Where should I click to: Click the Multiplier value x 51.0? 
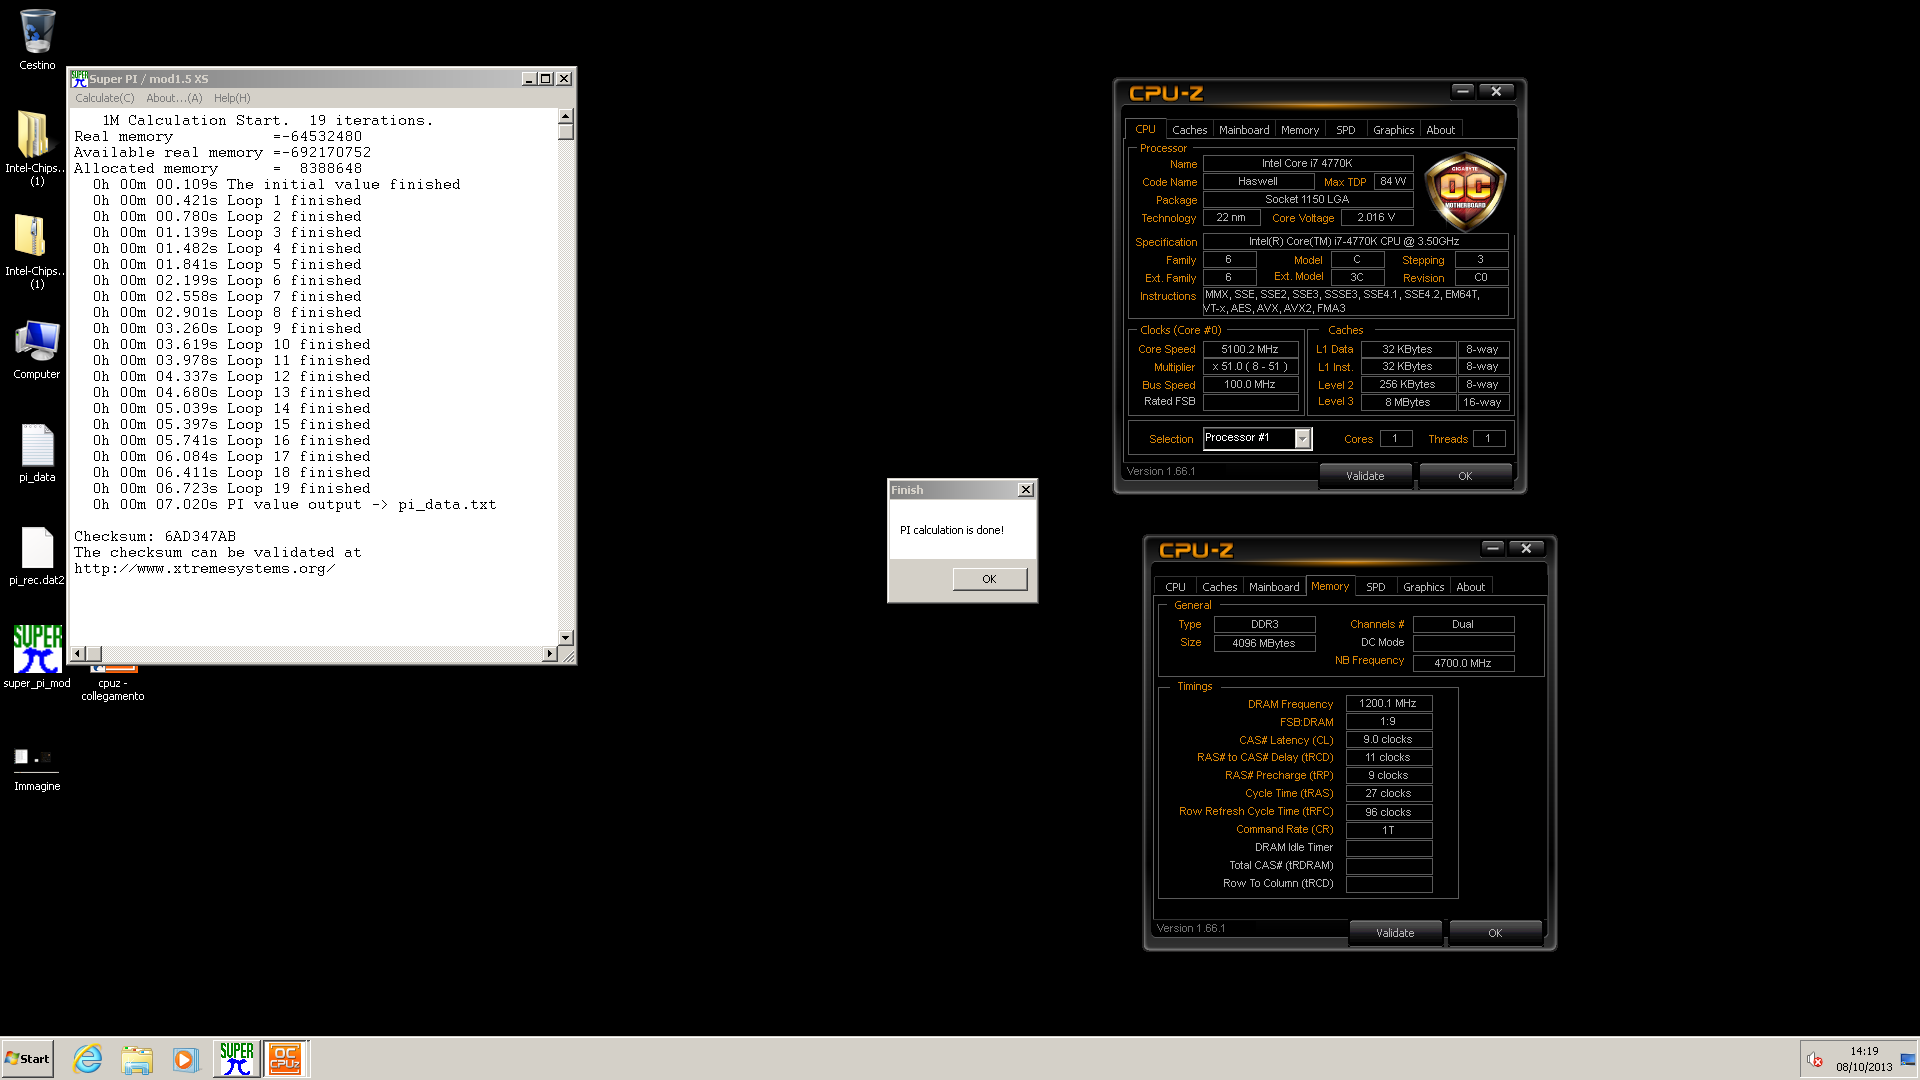click(x=1250, y=367)
